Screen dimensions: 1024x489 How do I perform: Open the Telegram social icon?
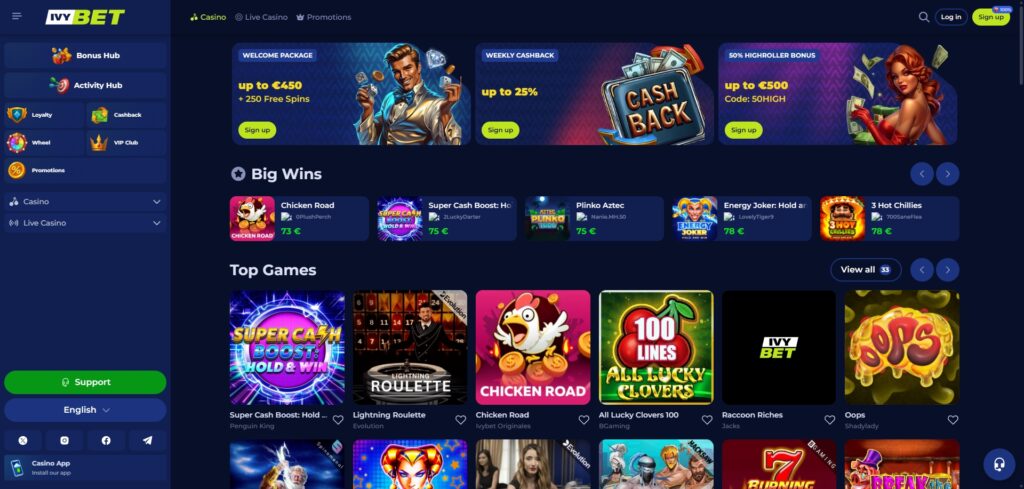(x=148, y=441)
